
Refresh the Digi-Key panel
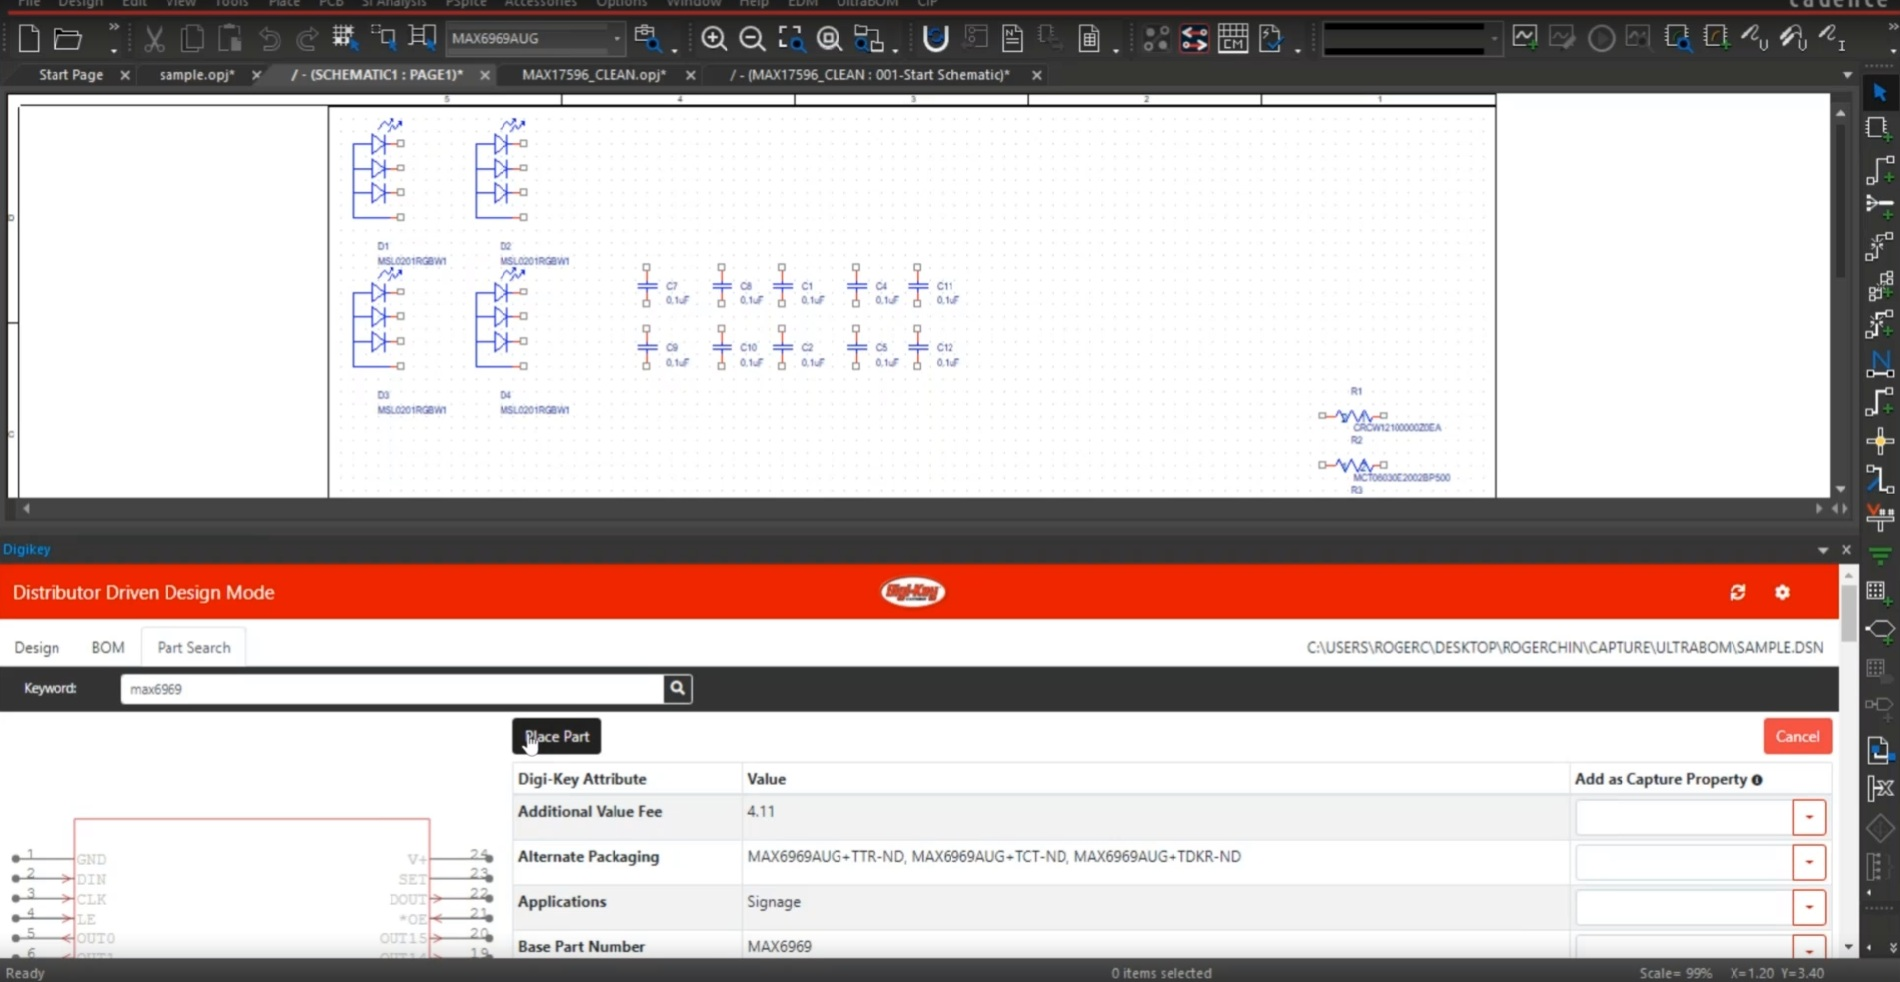1738,592
